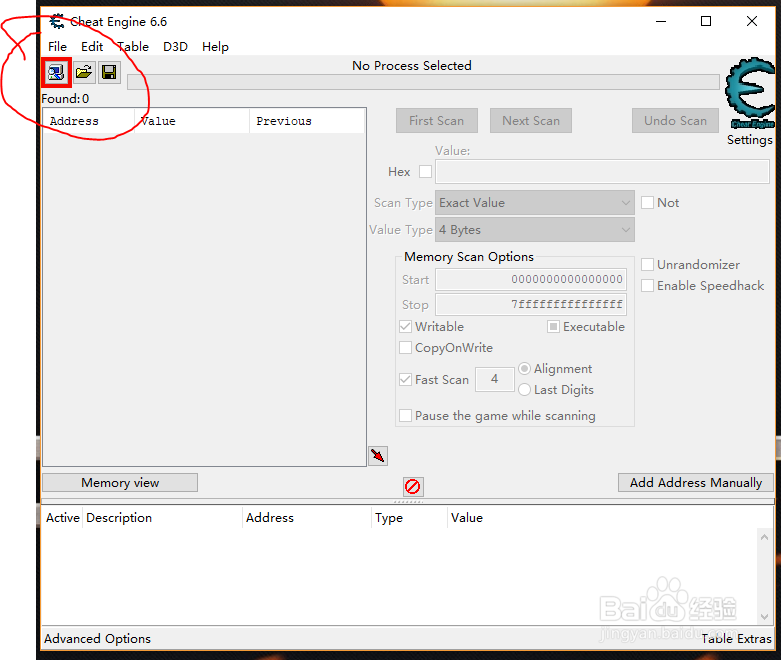
Task: Open the Table menu
Action: (x=133, y=47)
